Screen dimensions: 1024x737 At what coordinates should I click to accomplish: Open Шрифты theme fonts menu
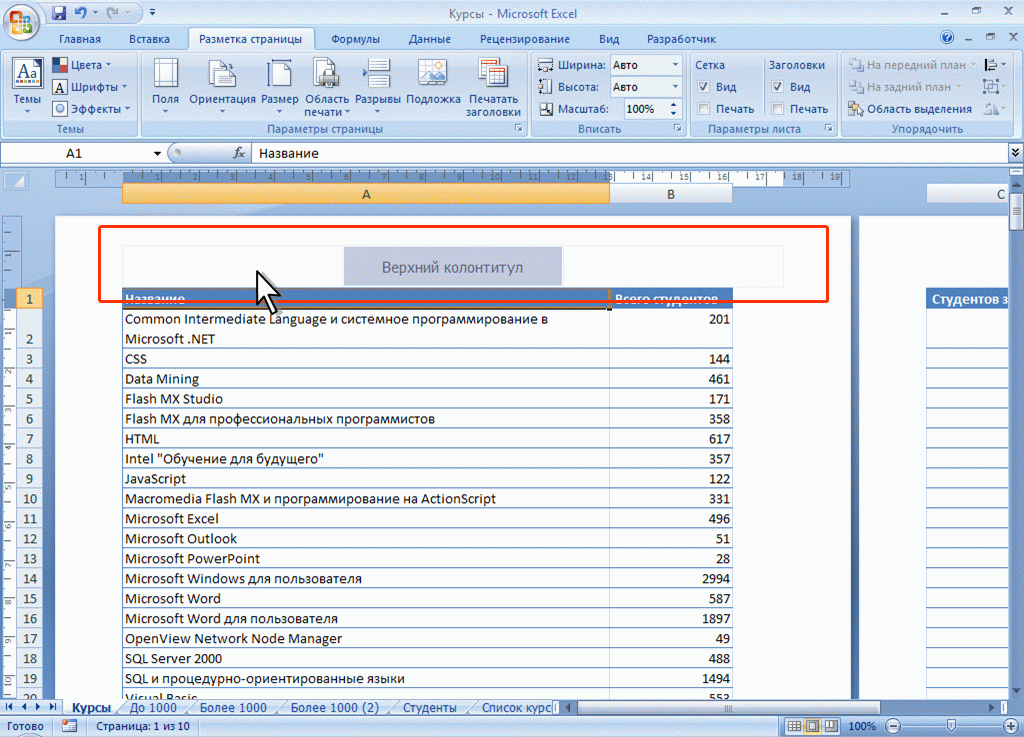coord(90,87)
